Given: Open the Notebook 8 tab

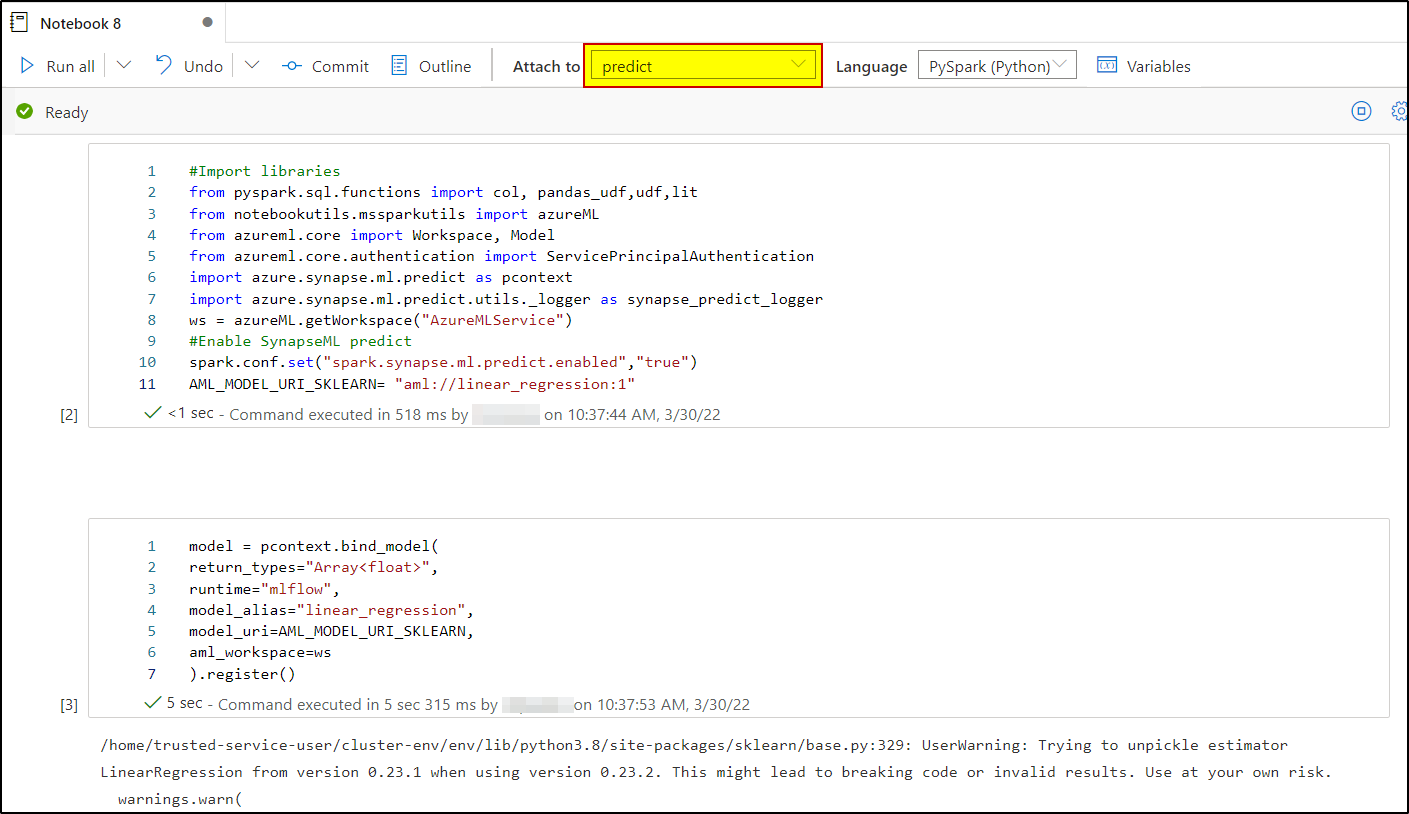Looking at the screenshot, I should [113, 22].
